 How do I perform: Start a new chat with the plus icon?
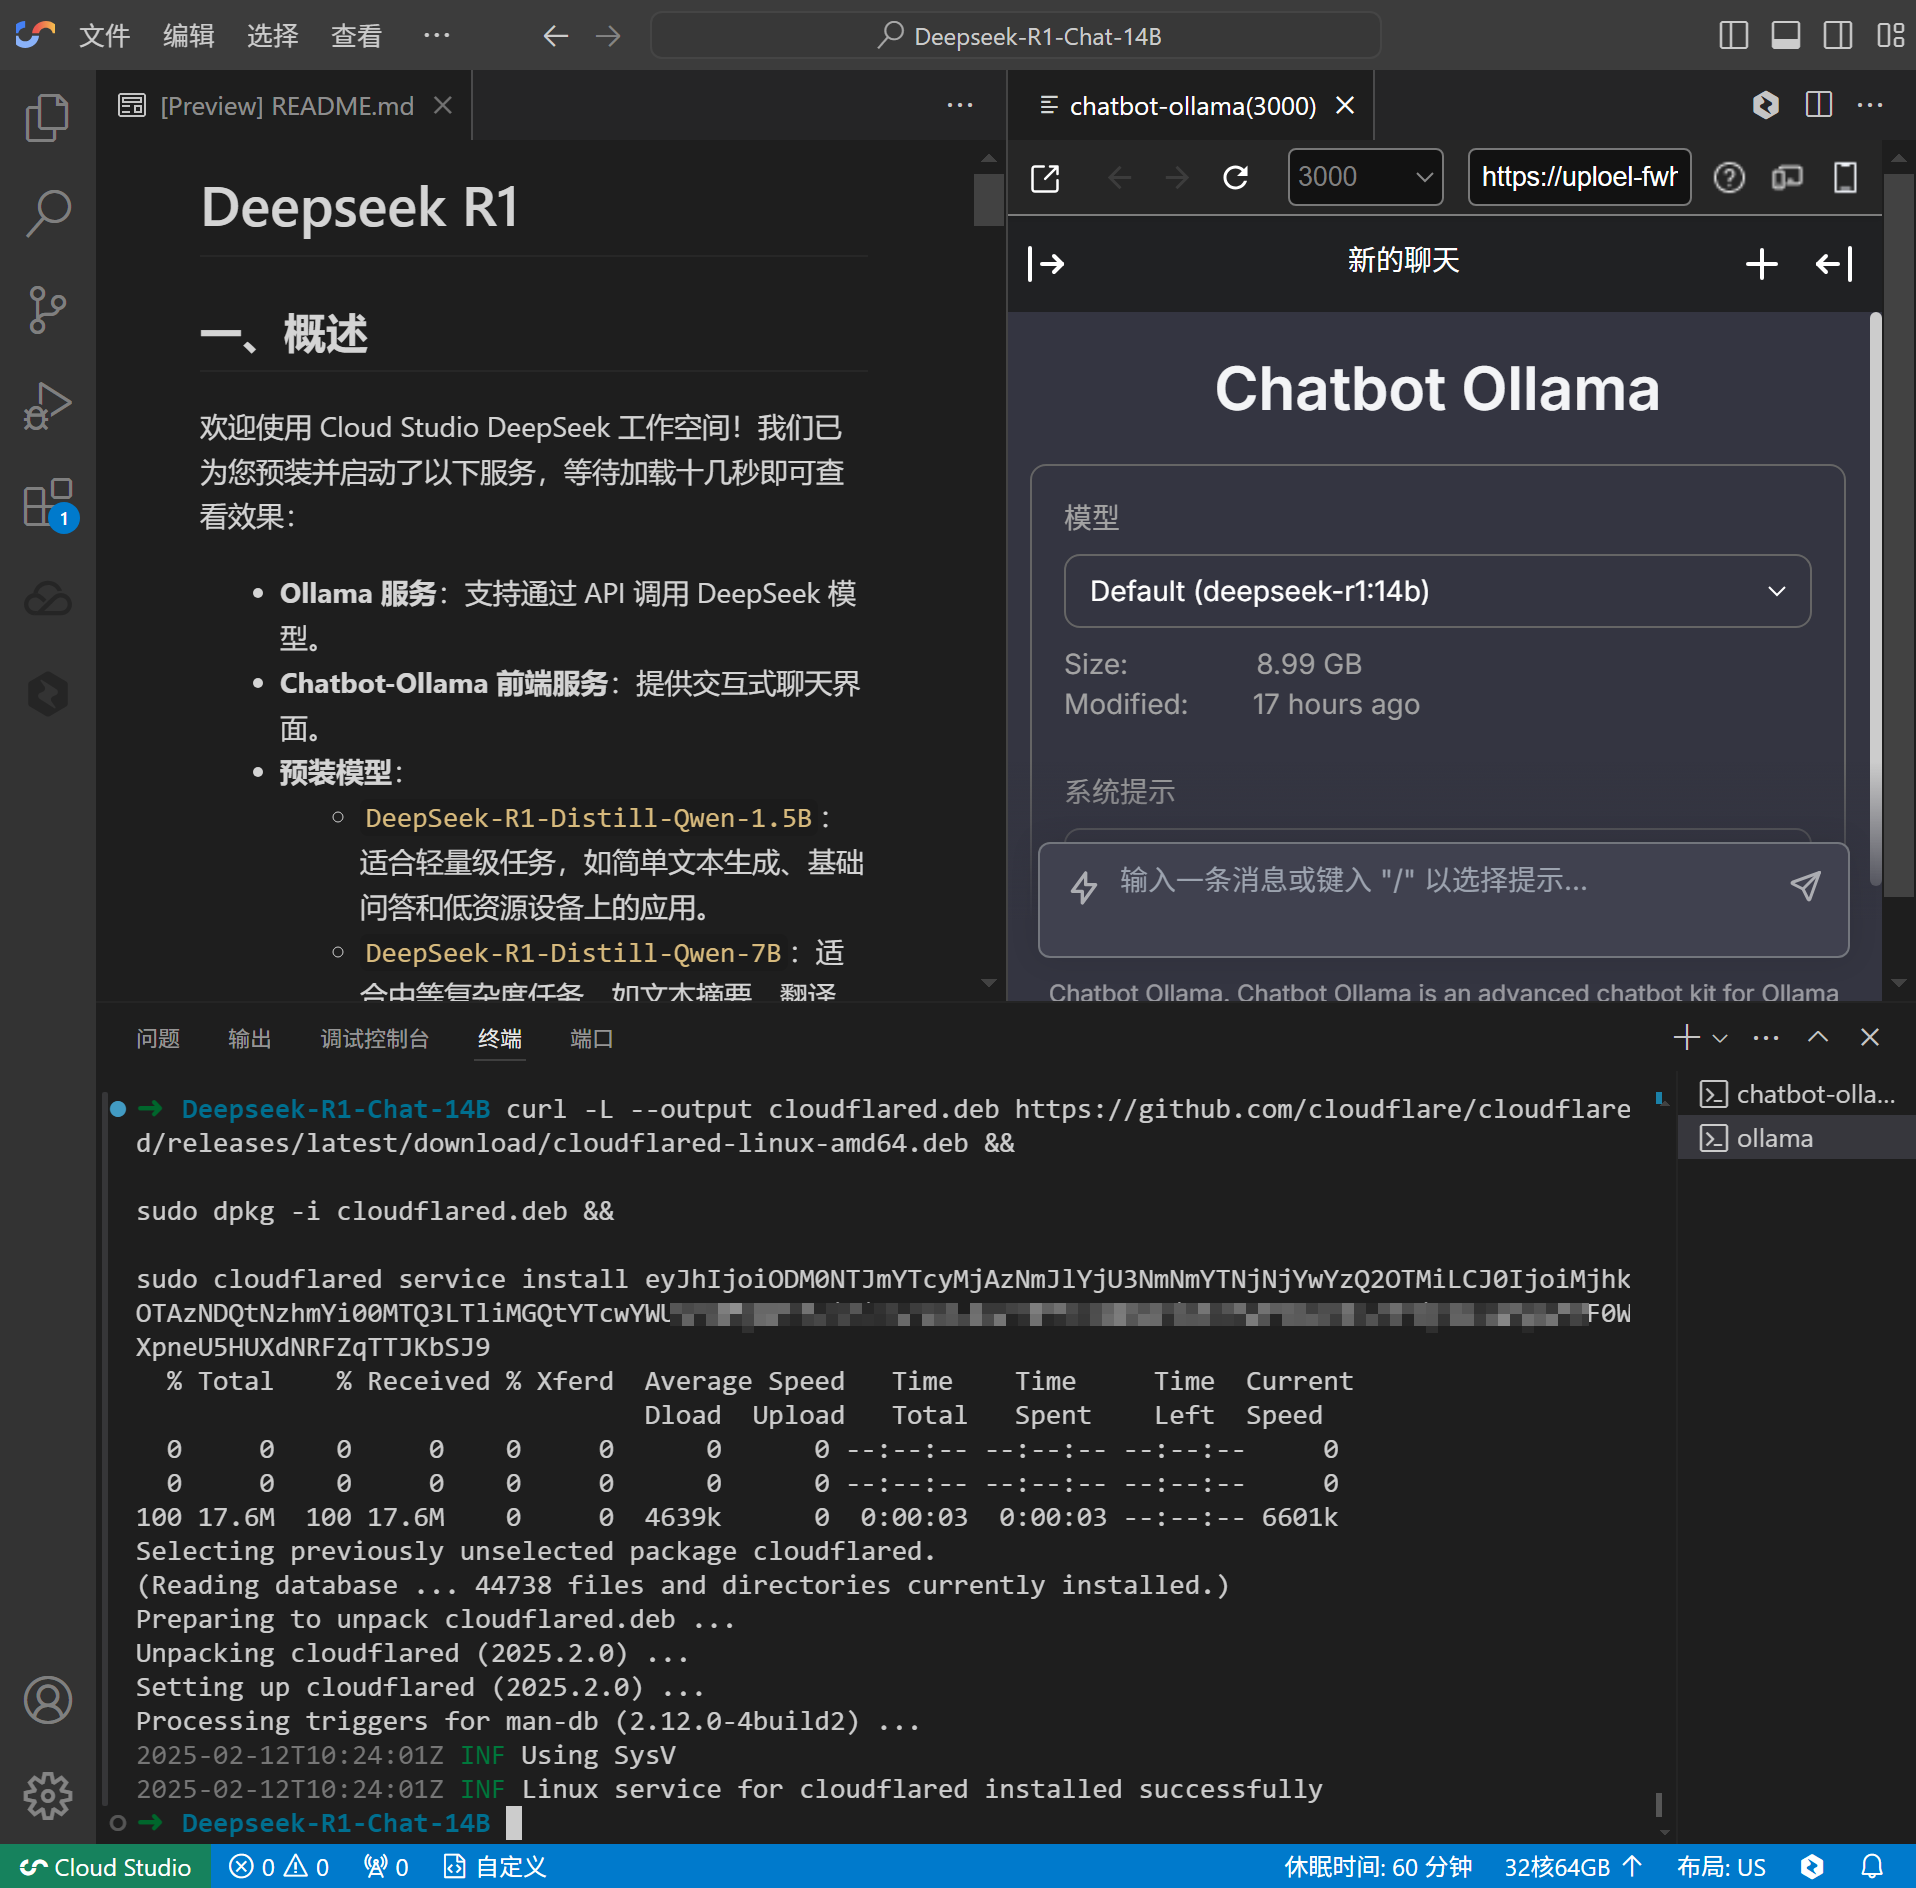click(x=1761, y=264)
